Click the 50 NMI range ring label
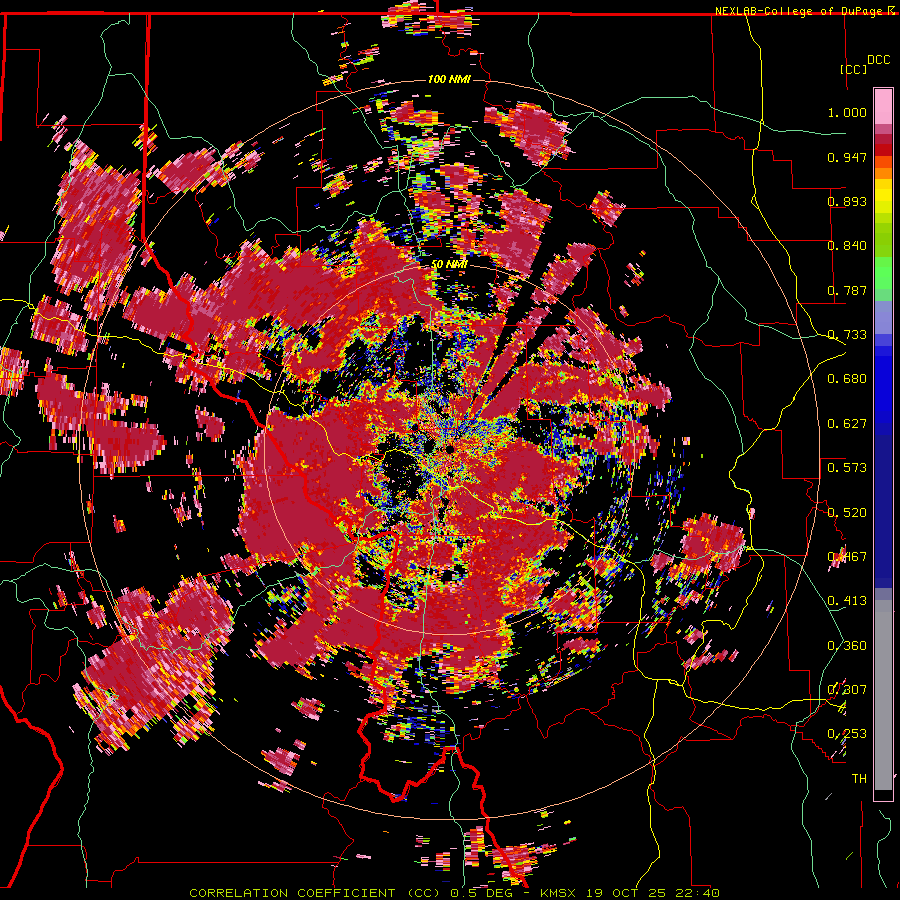900x900 pixels. click(x=449, y=264)
